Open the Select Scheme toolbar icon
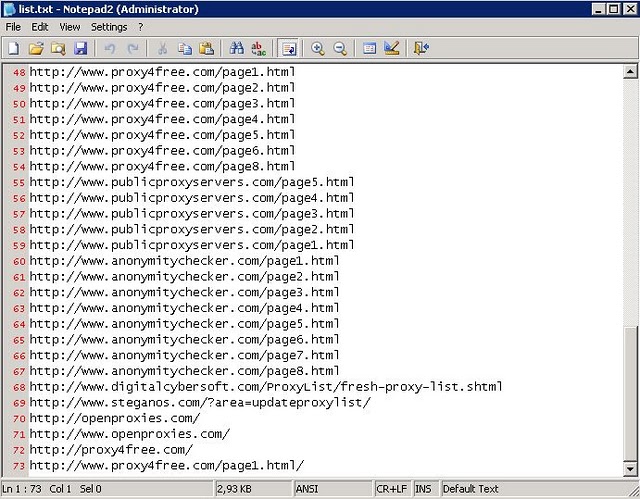This screenshot has height=499, width=640. (x=369, y=49)
